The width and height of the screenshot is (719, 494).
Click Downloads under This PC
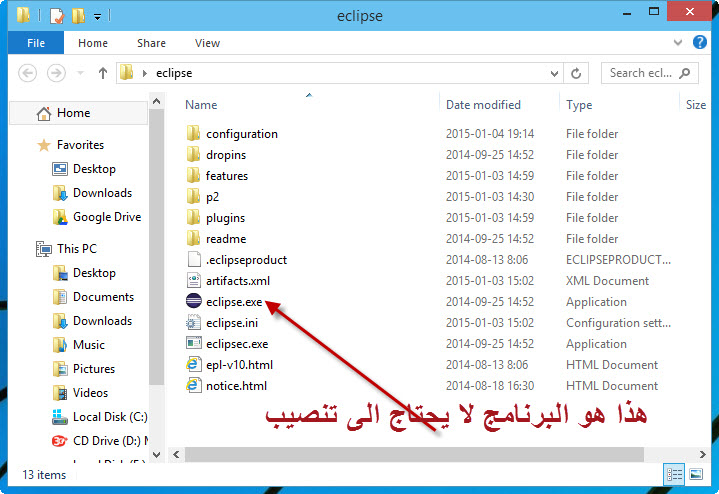pos(92,321)
